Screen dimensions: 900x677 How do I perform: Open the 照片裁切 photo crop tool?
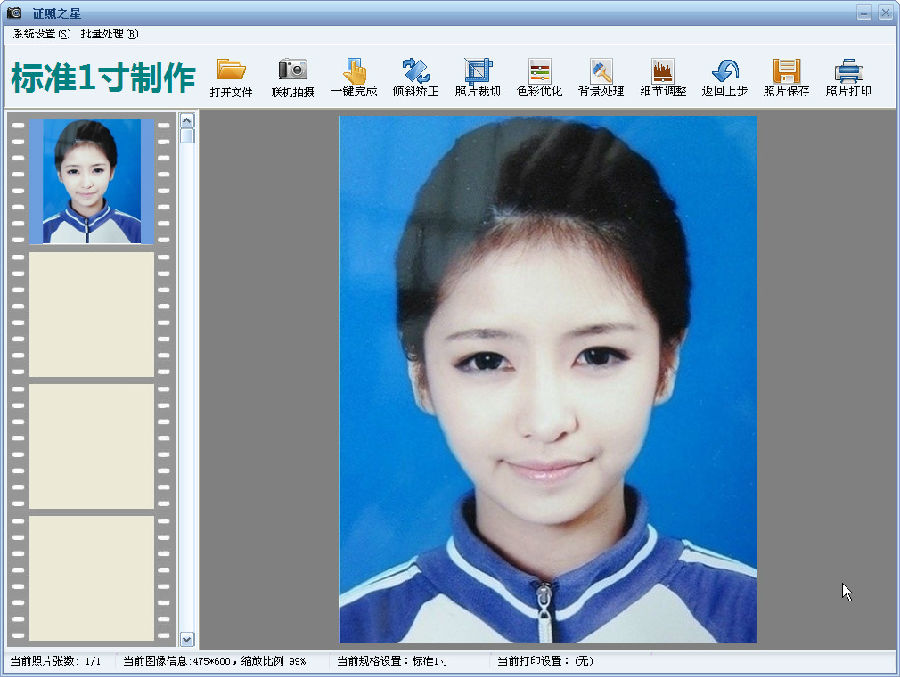478,78
